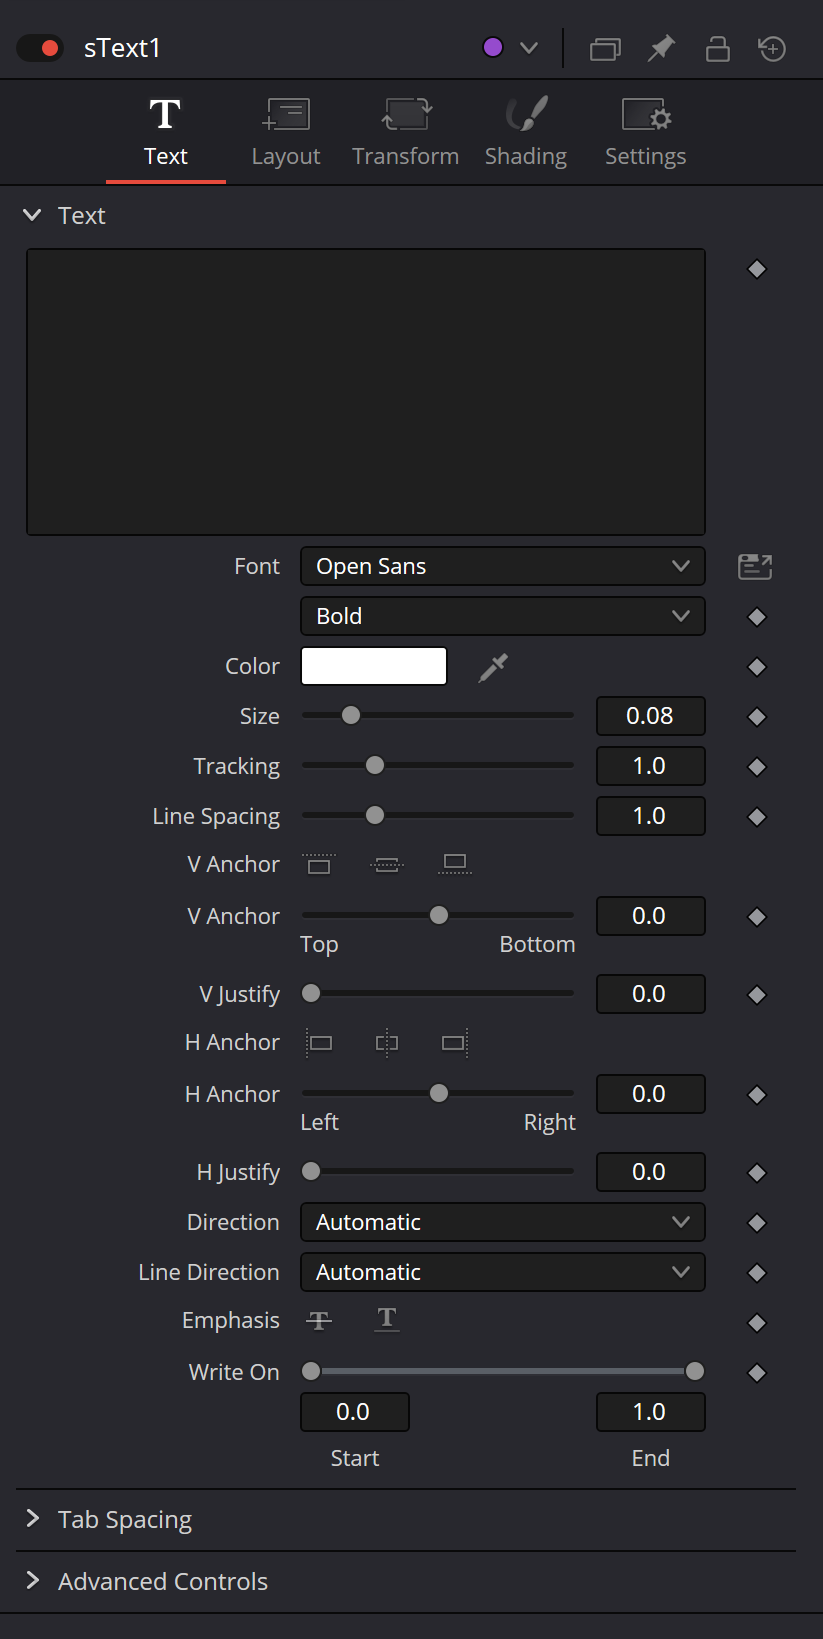Switch to the Layout tab

286,133
